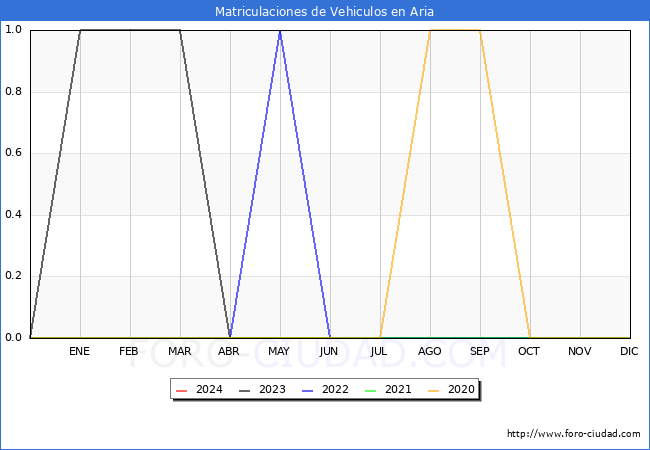Click the 1.0 y-axis value
This screenshot has width=650, height=450.
point(13,30)
